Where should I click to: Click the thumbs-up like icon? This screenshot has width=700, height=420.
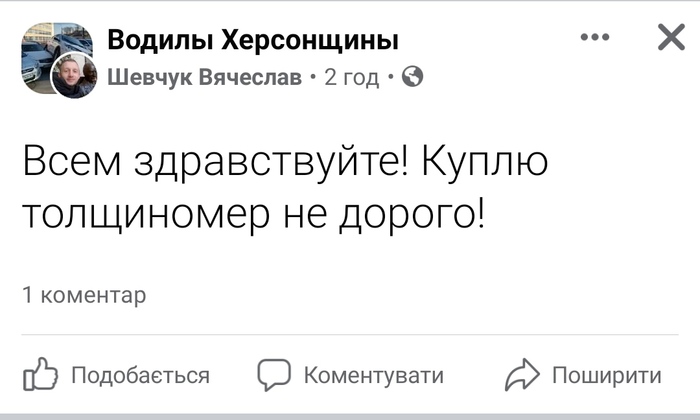pyautogui.click(x=41, y=375)
